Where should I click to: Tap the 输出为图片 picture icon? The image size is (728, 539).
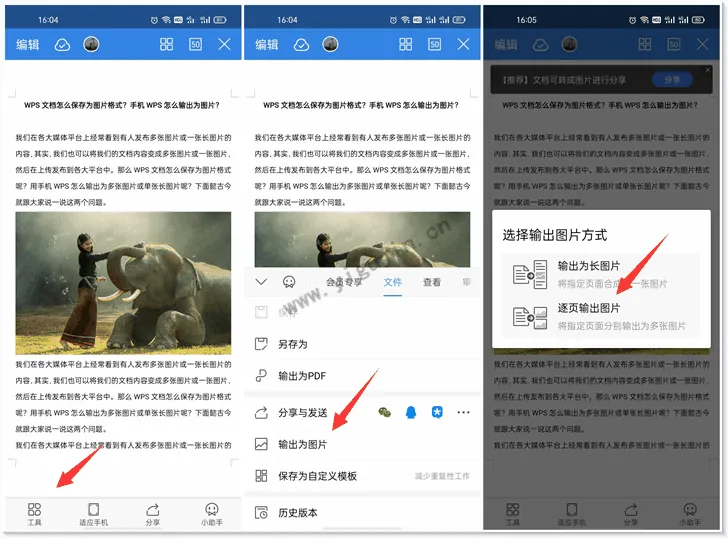click(261, 444)
